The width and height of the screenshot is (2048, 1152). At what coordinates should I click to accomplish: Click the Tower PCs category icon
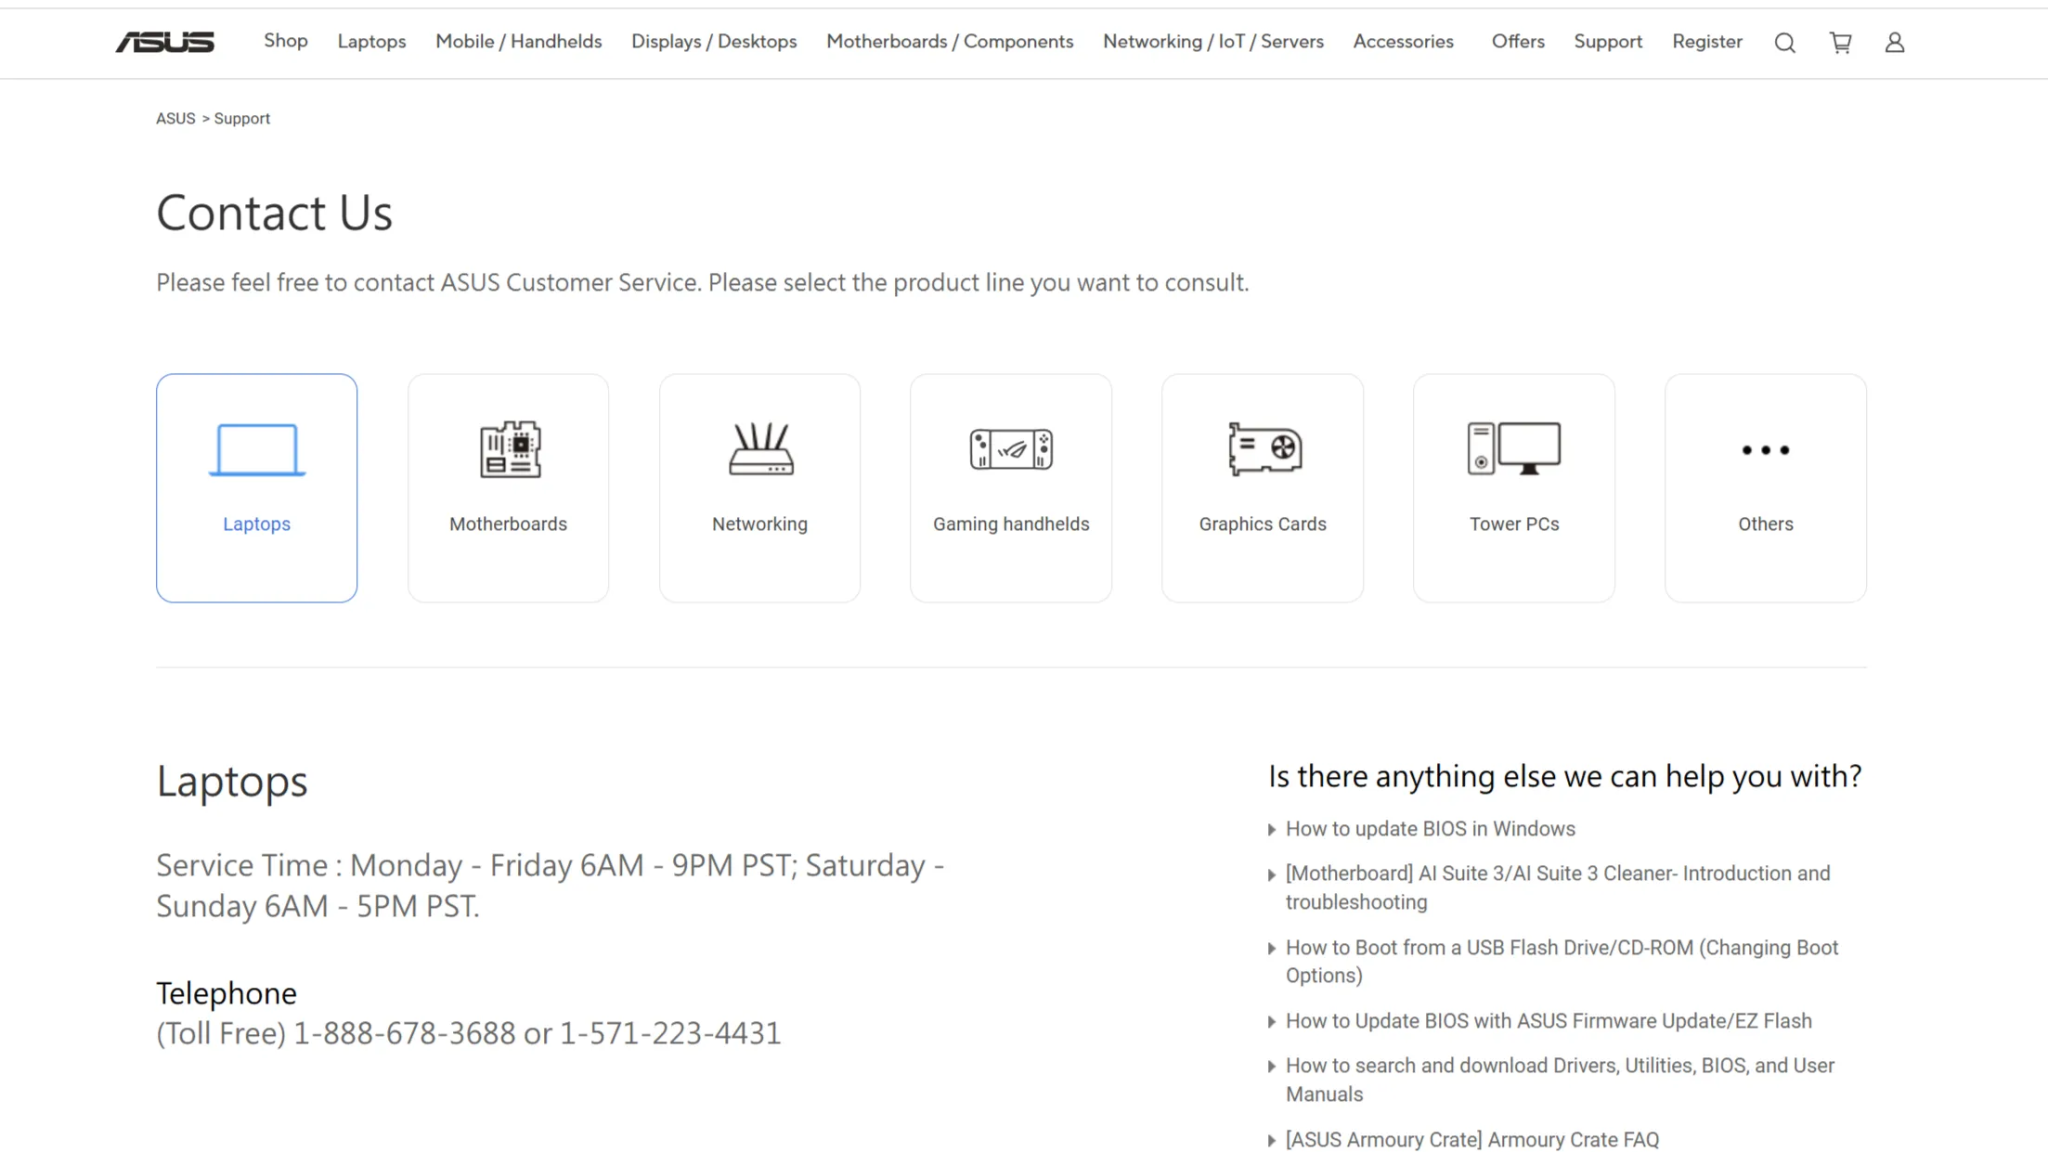coord(1513,452)
